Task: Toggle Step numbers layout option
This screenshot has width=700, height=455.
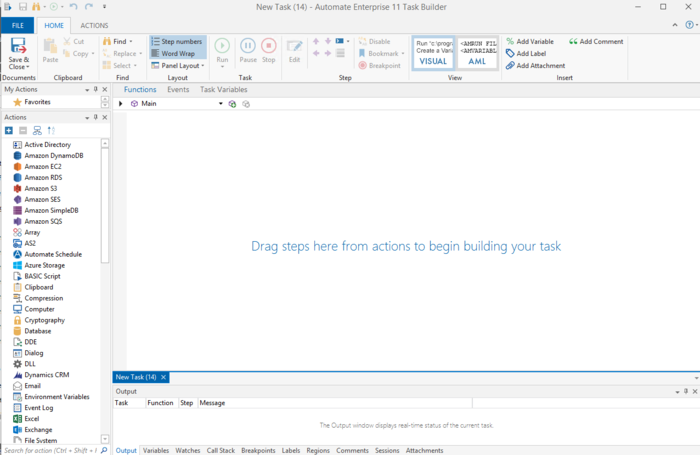Action: click(177, 41)
